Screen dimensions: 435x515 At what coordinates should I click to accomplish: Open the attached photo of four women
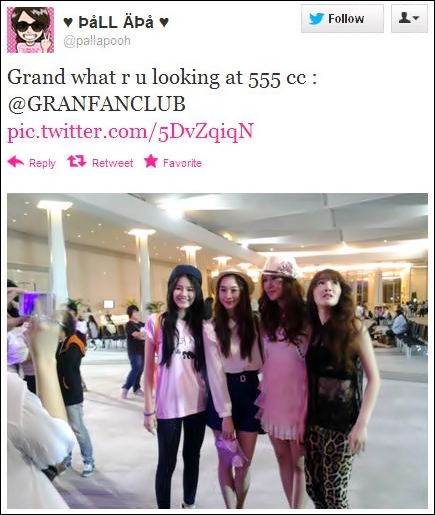pyautogui.click(x=217, y=351)
